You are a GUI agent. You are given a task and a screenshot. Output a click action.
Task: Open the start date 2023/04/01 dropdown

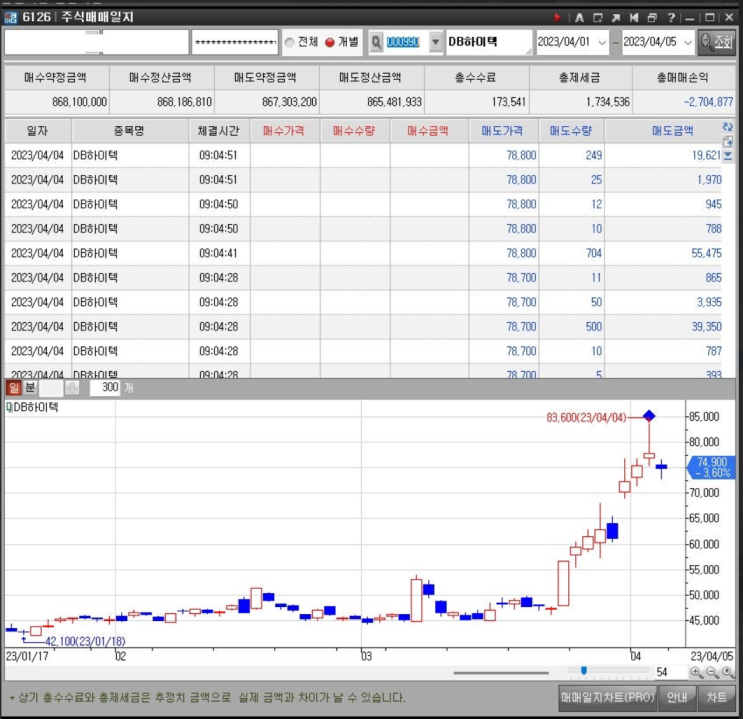tap(602, 42)
